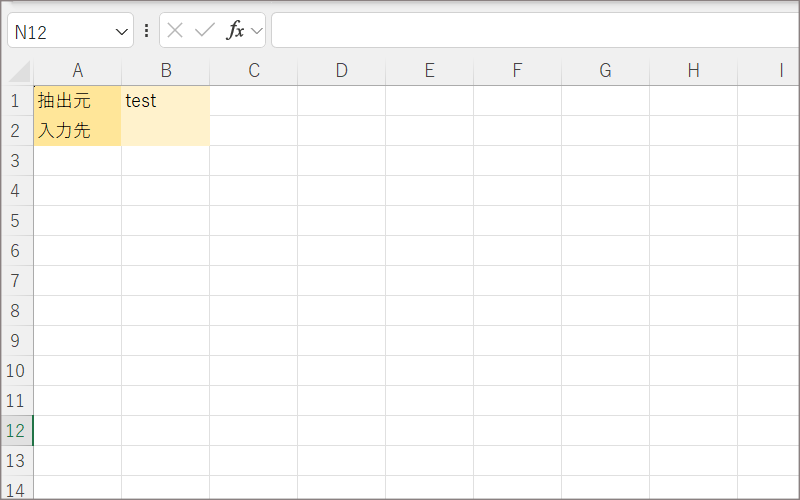
Task: Open the dropdown arrow next to fx
Action: tap(257, 31)
